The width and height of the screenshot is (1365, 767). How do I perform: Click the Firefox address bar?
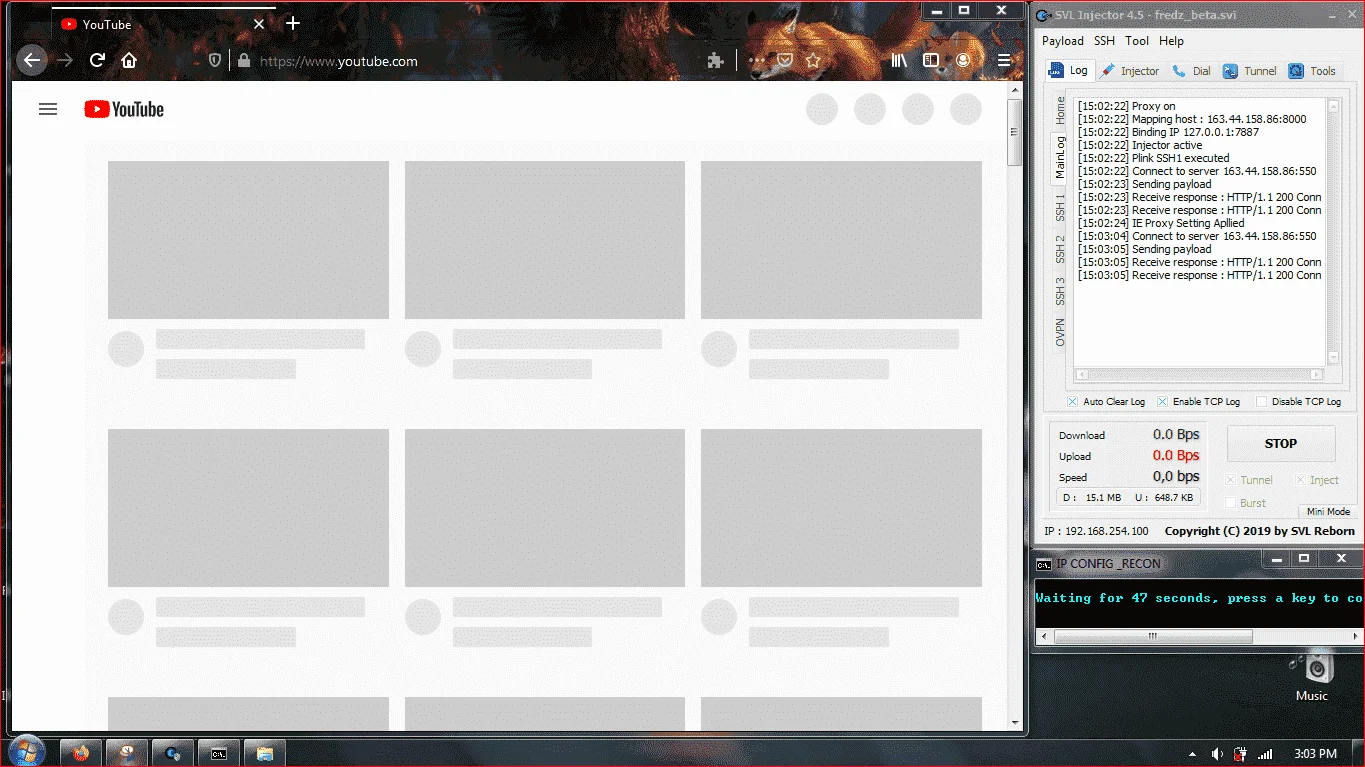pos(470,61)
